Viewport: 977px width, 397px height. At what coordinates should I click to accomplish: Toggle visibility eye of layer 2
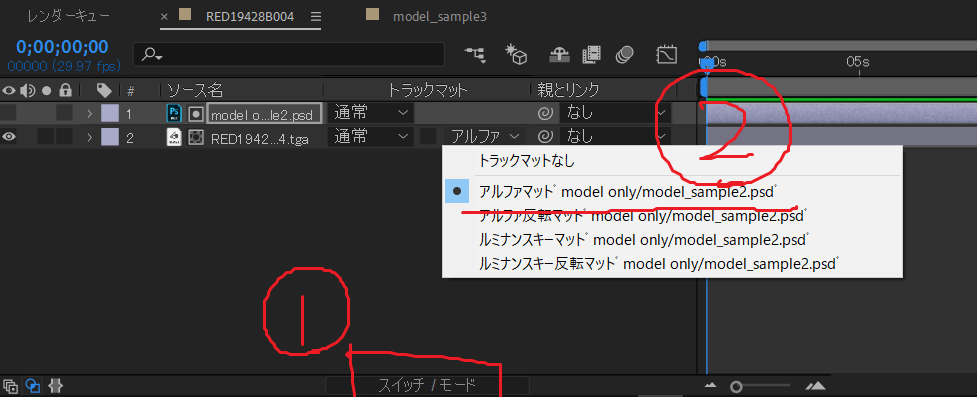click(9, 136)
